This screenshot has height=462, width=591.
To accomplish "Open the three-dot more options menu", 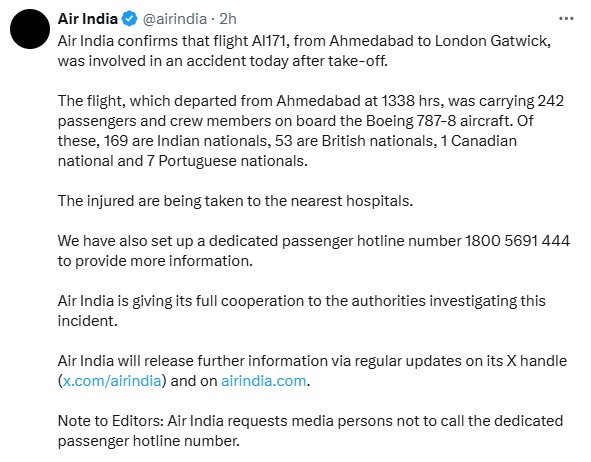I will [x=566, y=18].
